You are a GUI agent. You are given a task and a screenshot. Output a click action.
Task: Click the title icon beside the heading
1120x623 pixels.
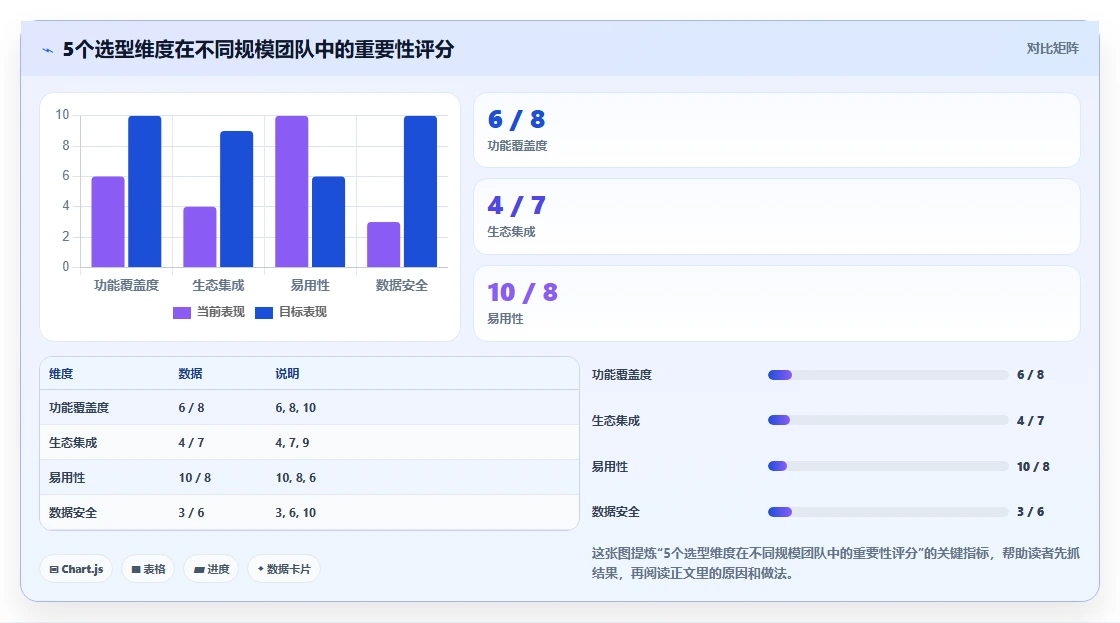[48, 50]
